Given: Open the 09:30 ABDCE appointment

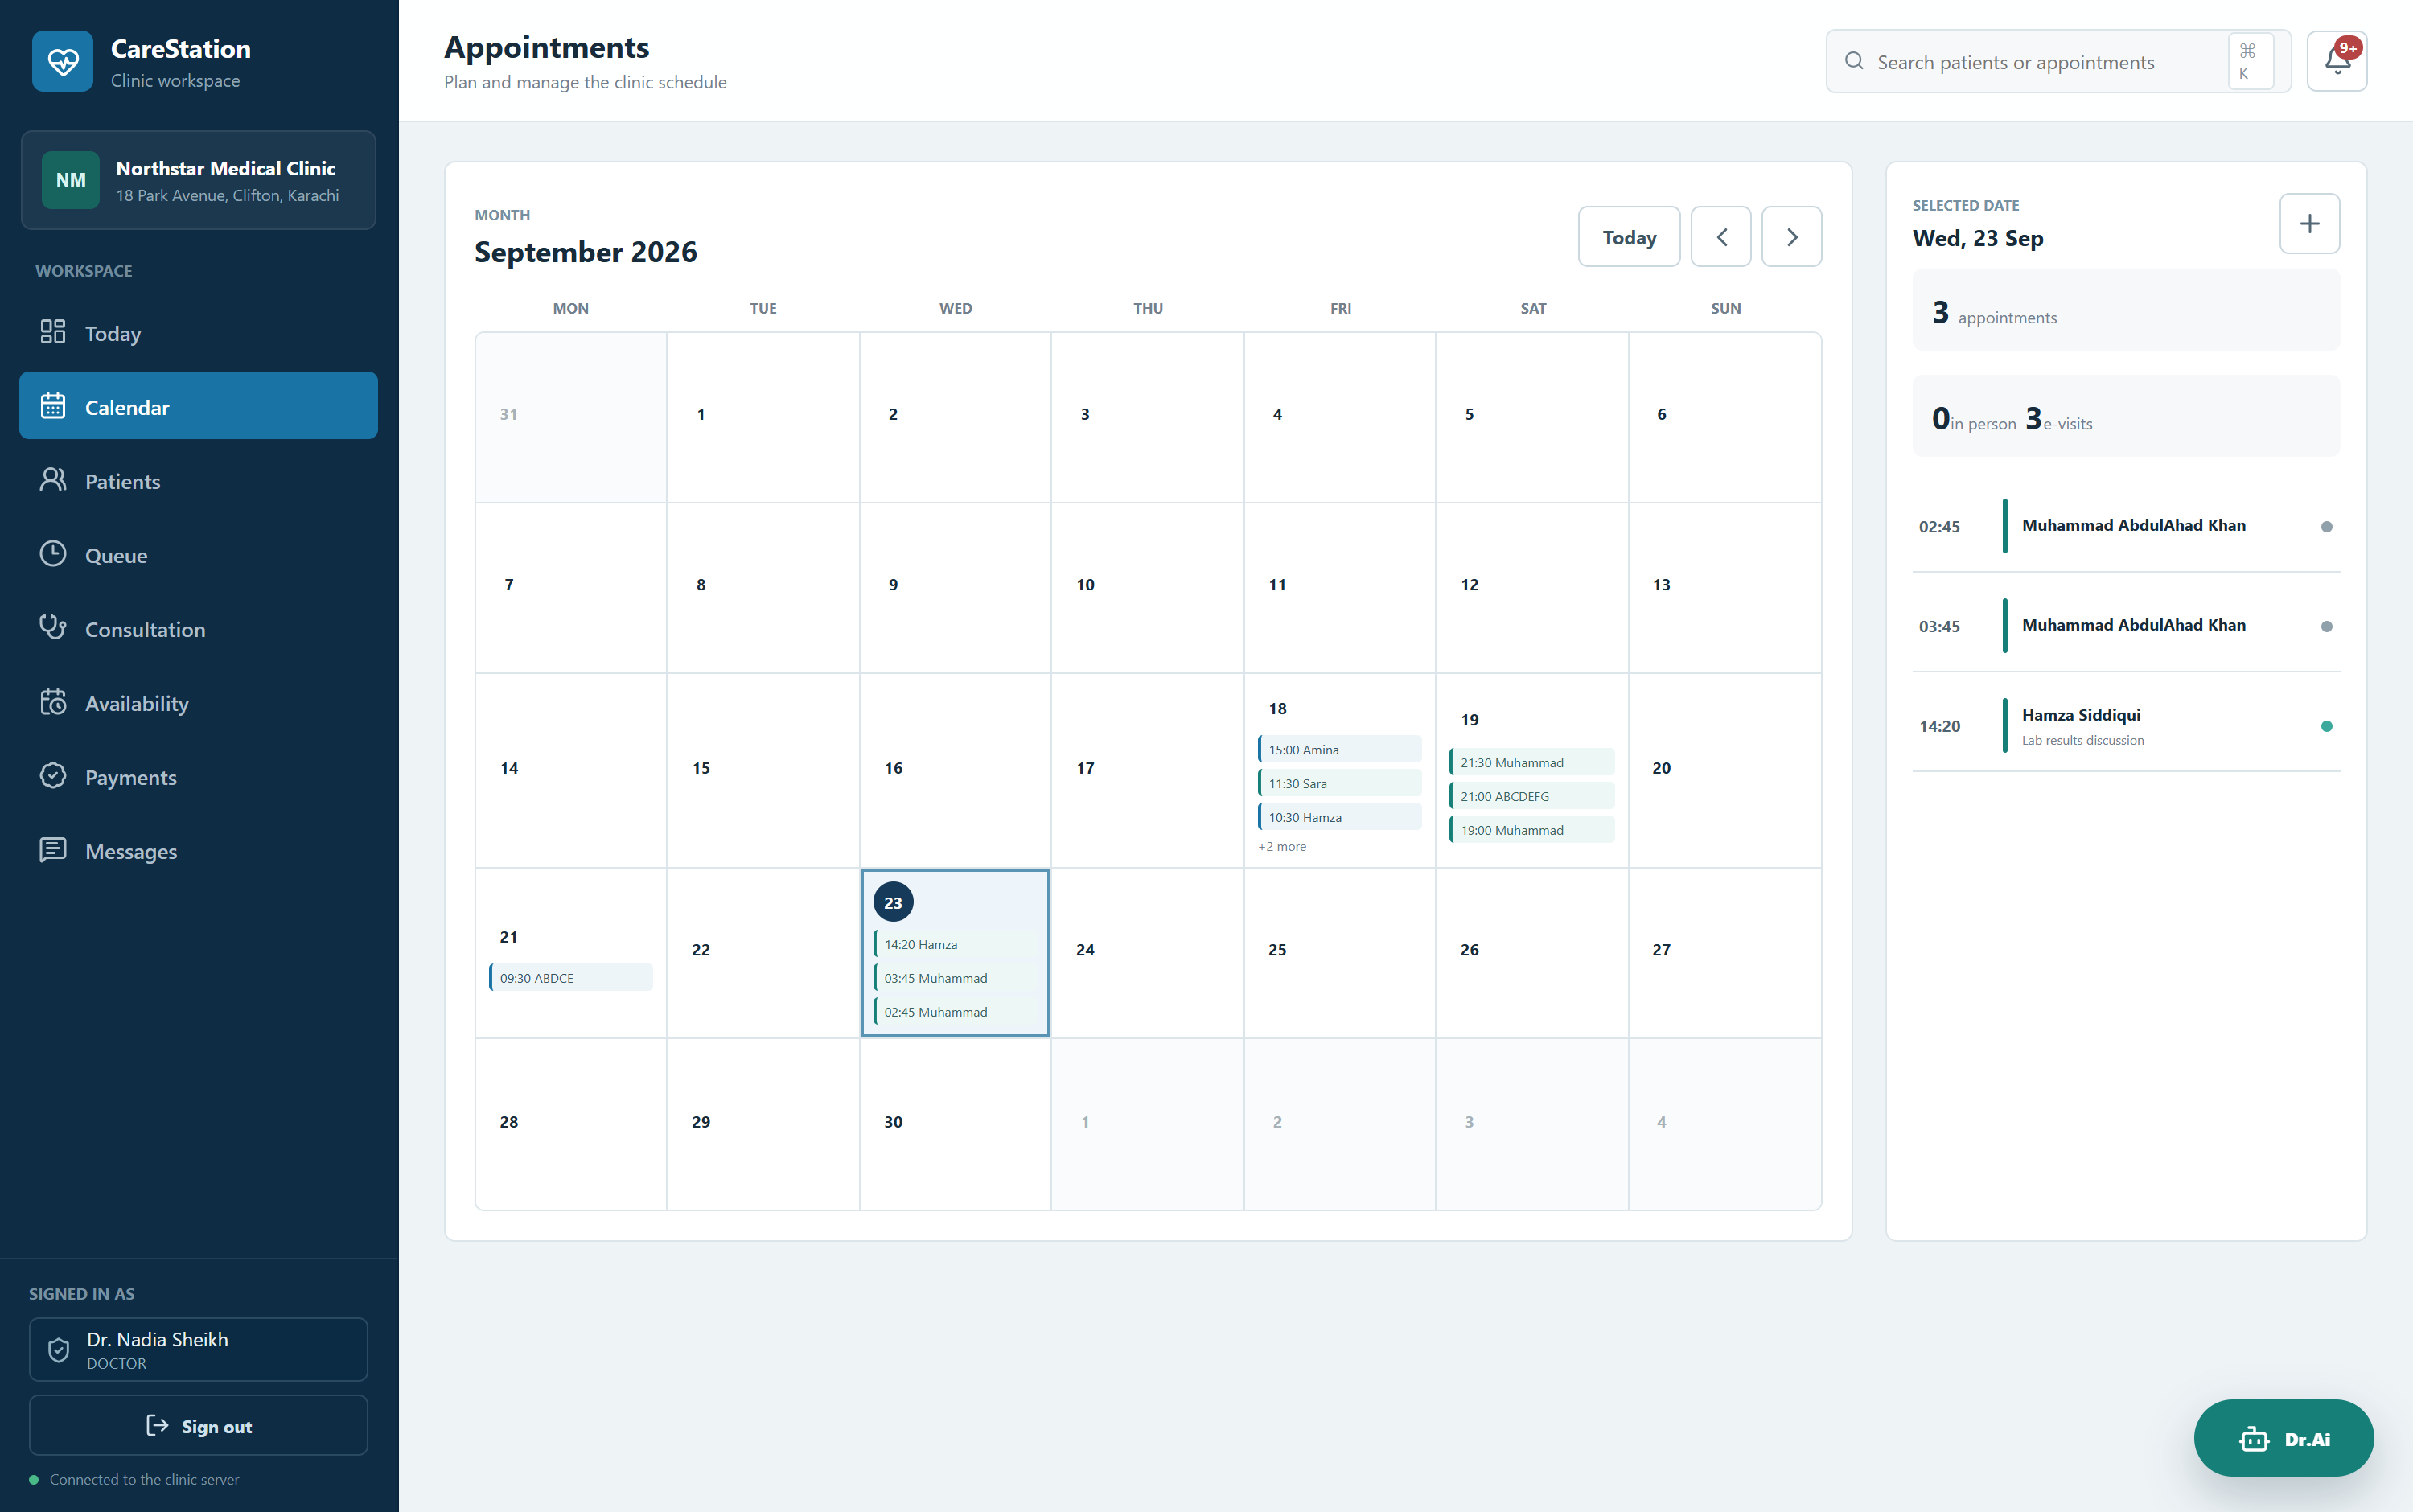Looking at the screenshot, I should 570,978.
